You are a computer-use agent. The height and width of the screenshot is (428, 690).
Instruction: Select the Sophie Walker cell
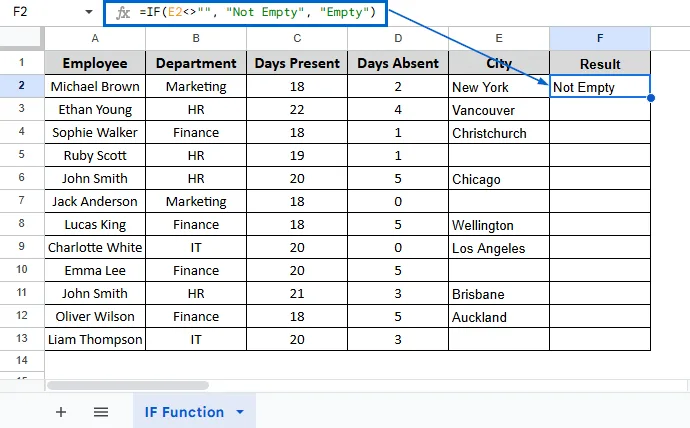tap(95, 132)
